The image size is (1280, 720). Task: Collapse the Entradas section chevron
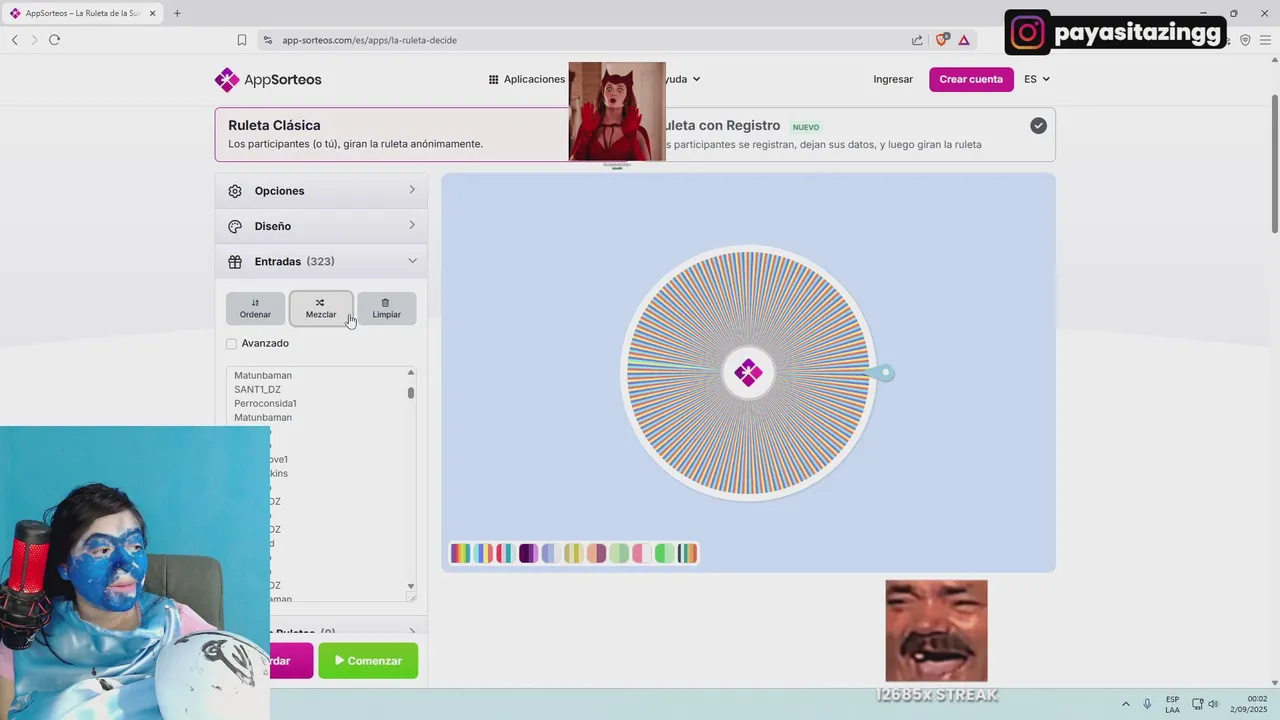[x=412, y=261]
